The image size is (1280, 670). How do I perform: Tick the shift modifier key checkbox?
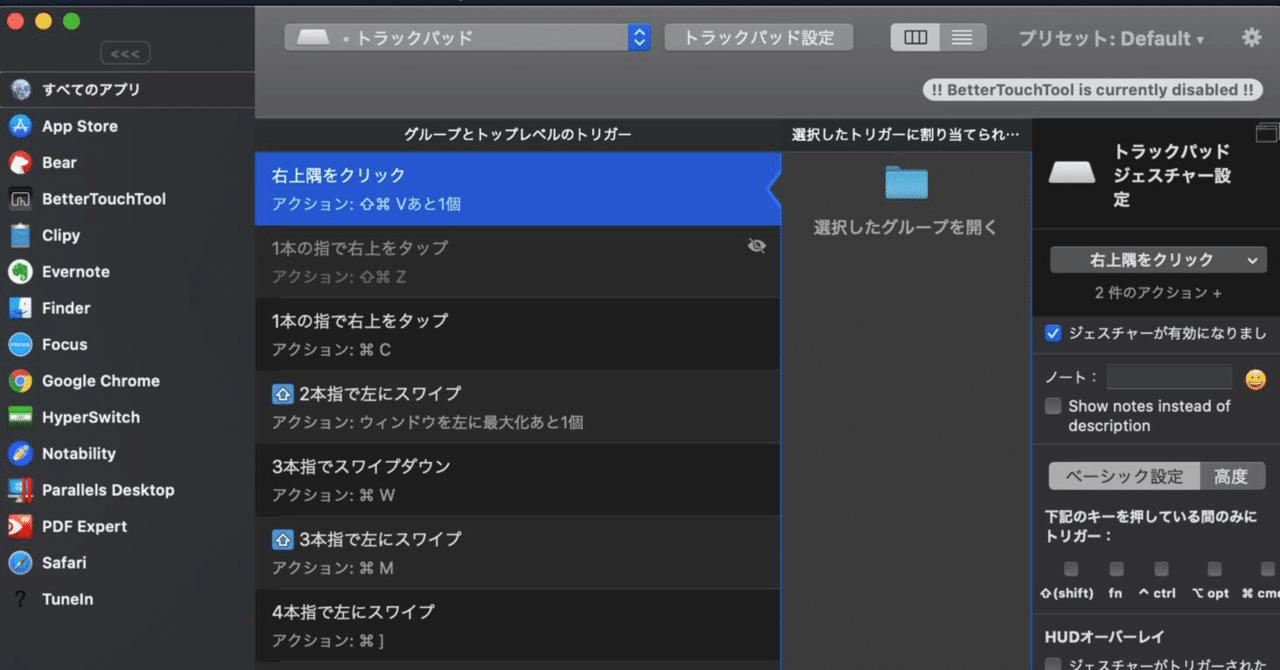click(x=1071, y=569)
